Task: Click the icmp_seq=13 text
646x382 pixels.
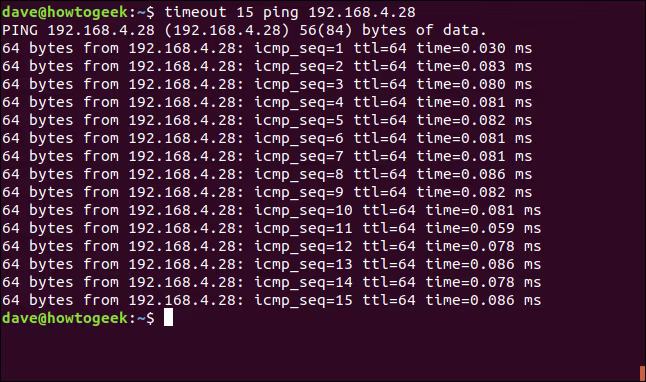Action: pyautogui.click(x=303, y=265)
